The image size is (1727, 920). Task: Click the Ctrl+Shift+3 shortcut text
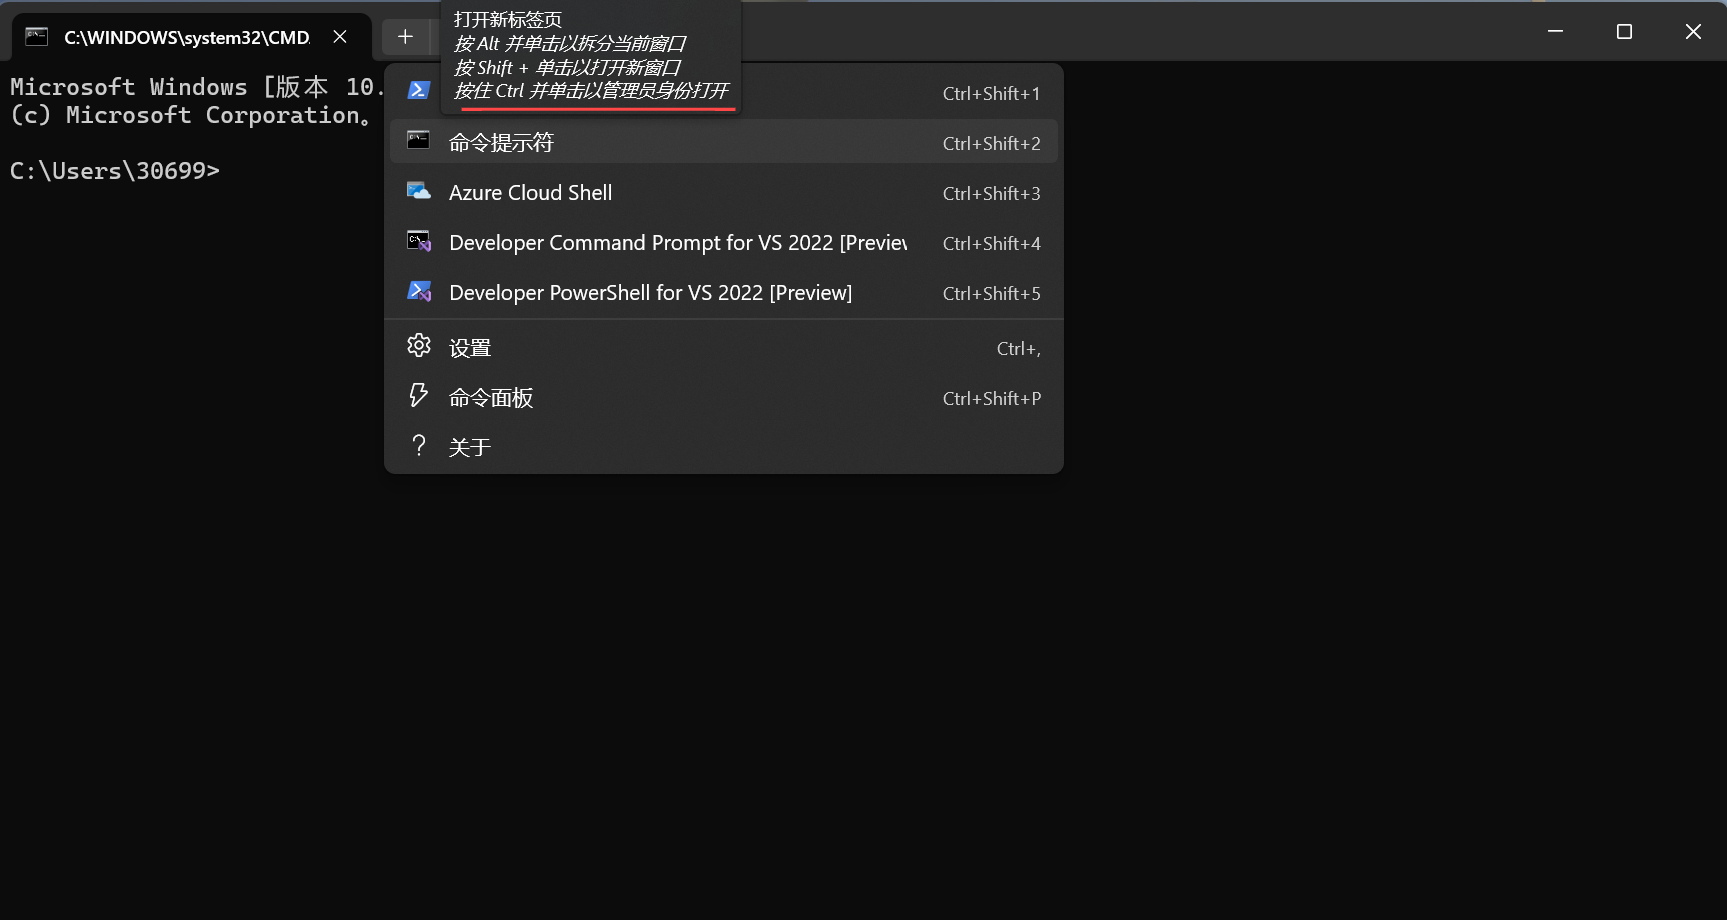(991, 193)
